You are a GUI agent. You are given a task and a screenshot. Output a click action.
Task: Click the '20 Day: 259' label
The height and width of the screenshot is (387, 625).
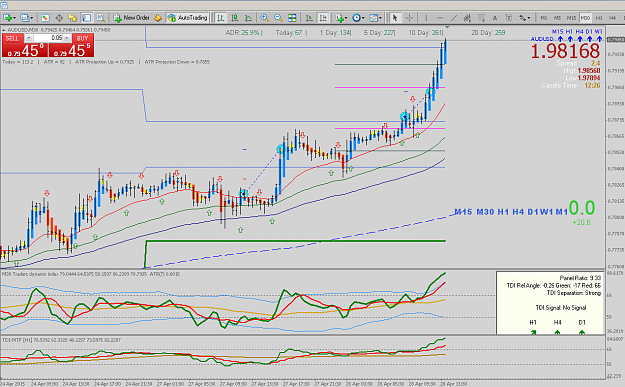tap(488, 33)
